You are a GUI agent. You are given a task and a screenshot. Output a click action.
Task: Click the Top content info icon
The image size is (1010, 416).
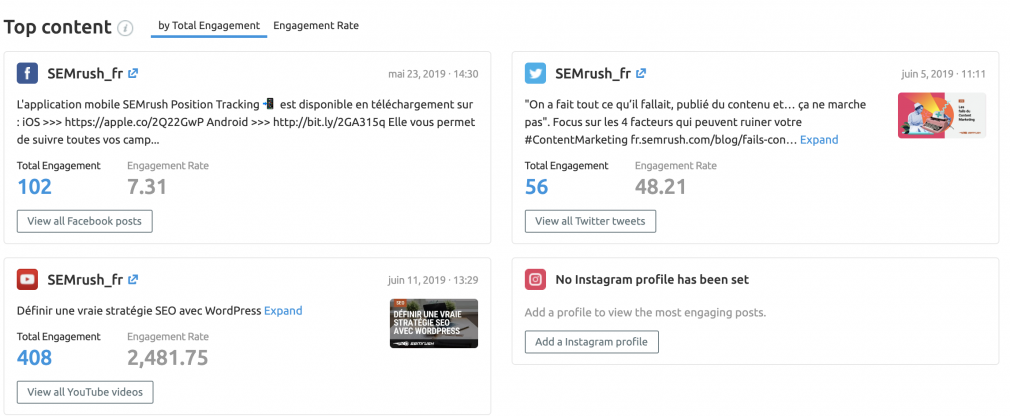click(x=126, y=28)
